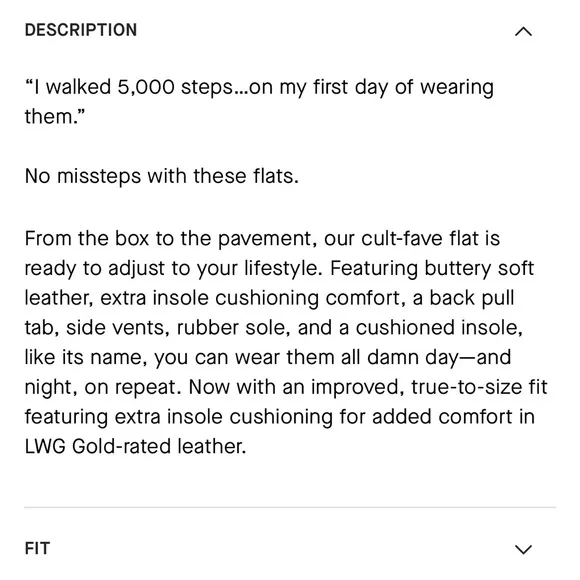Screen dimensions: 580x580
Task: Expand the Fit section with the down chevron
Action: tap(523, 549)
